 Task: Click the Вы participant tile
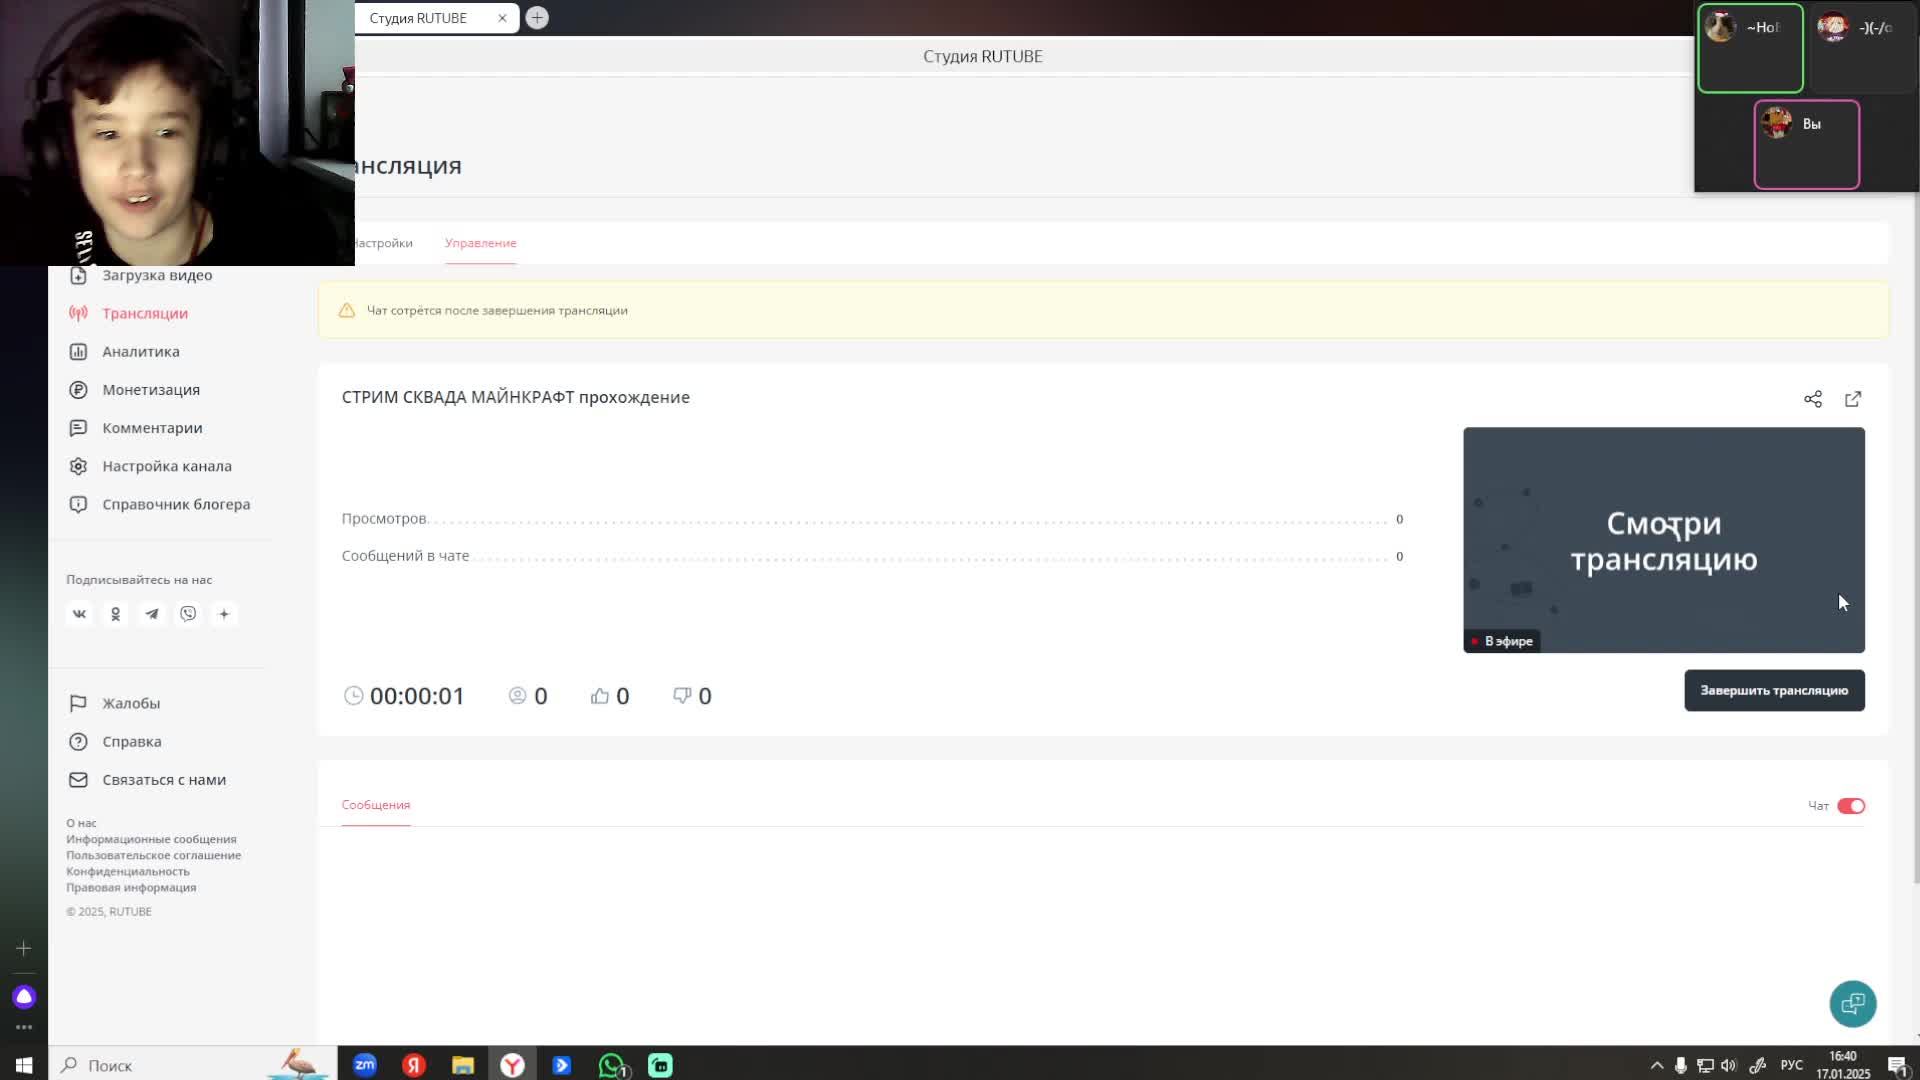click(x=1806, y=145)
